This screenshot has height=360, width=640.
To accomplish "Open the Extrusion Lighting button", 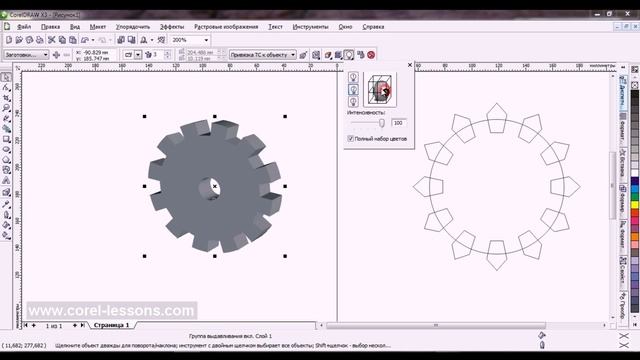I will tap(349, 55).
